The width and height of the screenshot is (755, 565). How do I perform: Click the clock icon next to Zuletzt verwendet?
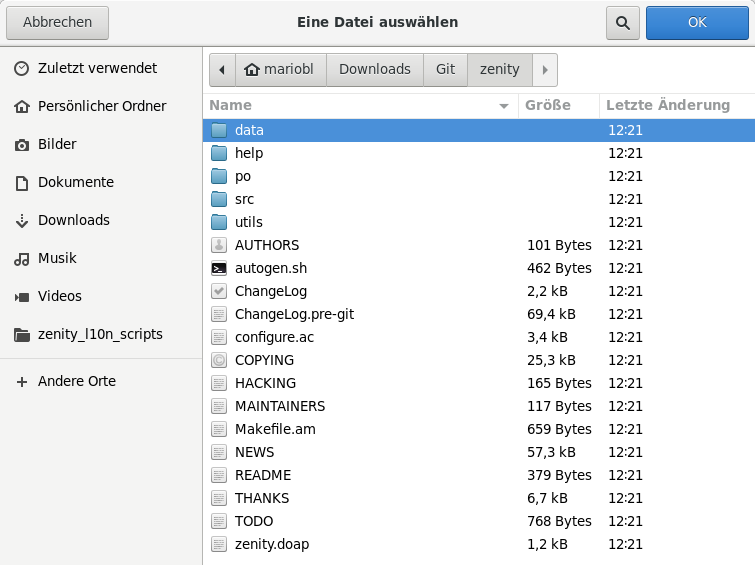click(x=21, y=69)
